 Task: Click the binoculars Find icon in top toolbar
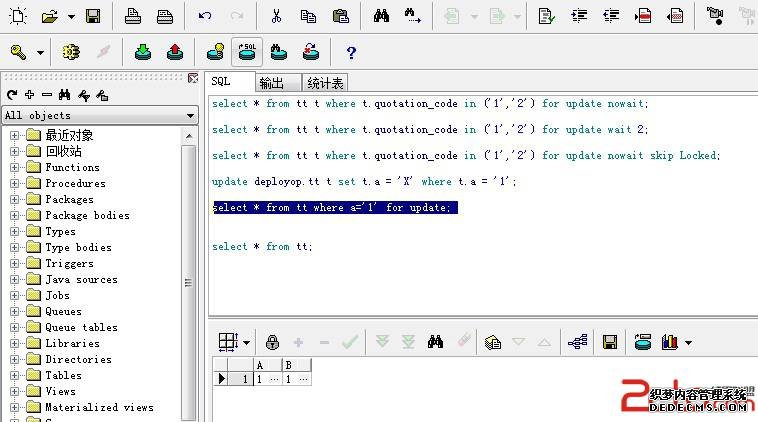pos(381,16)
